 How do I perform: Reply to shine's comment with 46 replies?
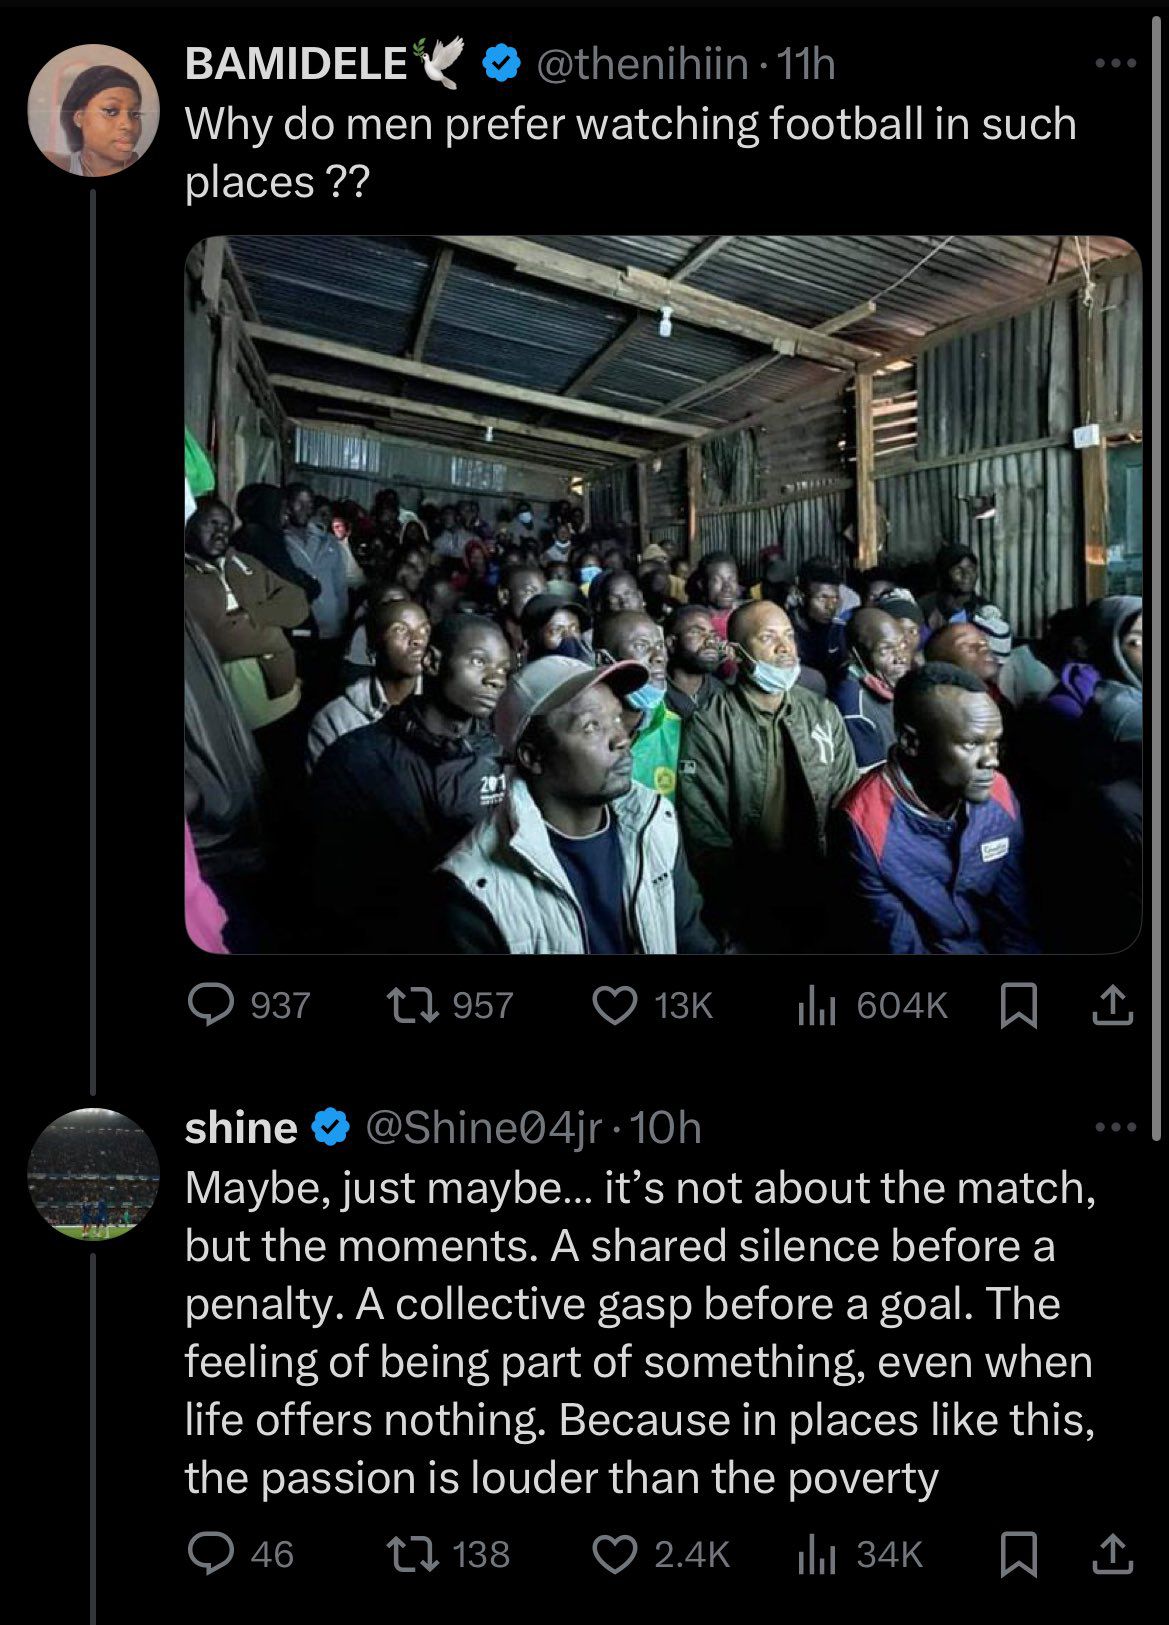tap(211, 1554)
